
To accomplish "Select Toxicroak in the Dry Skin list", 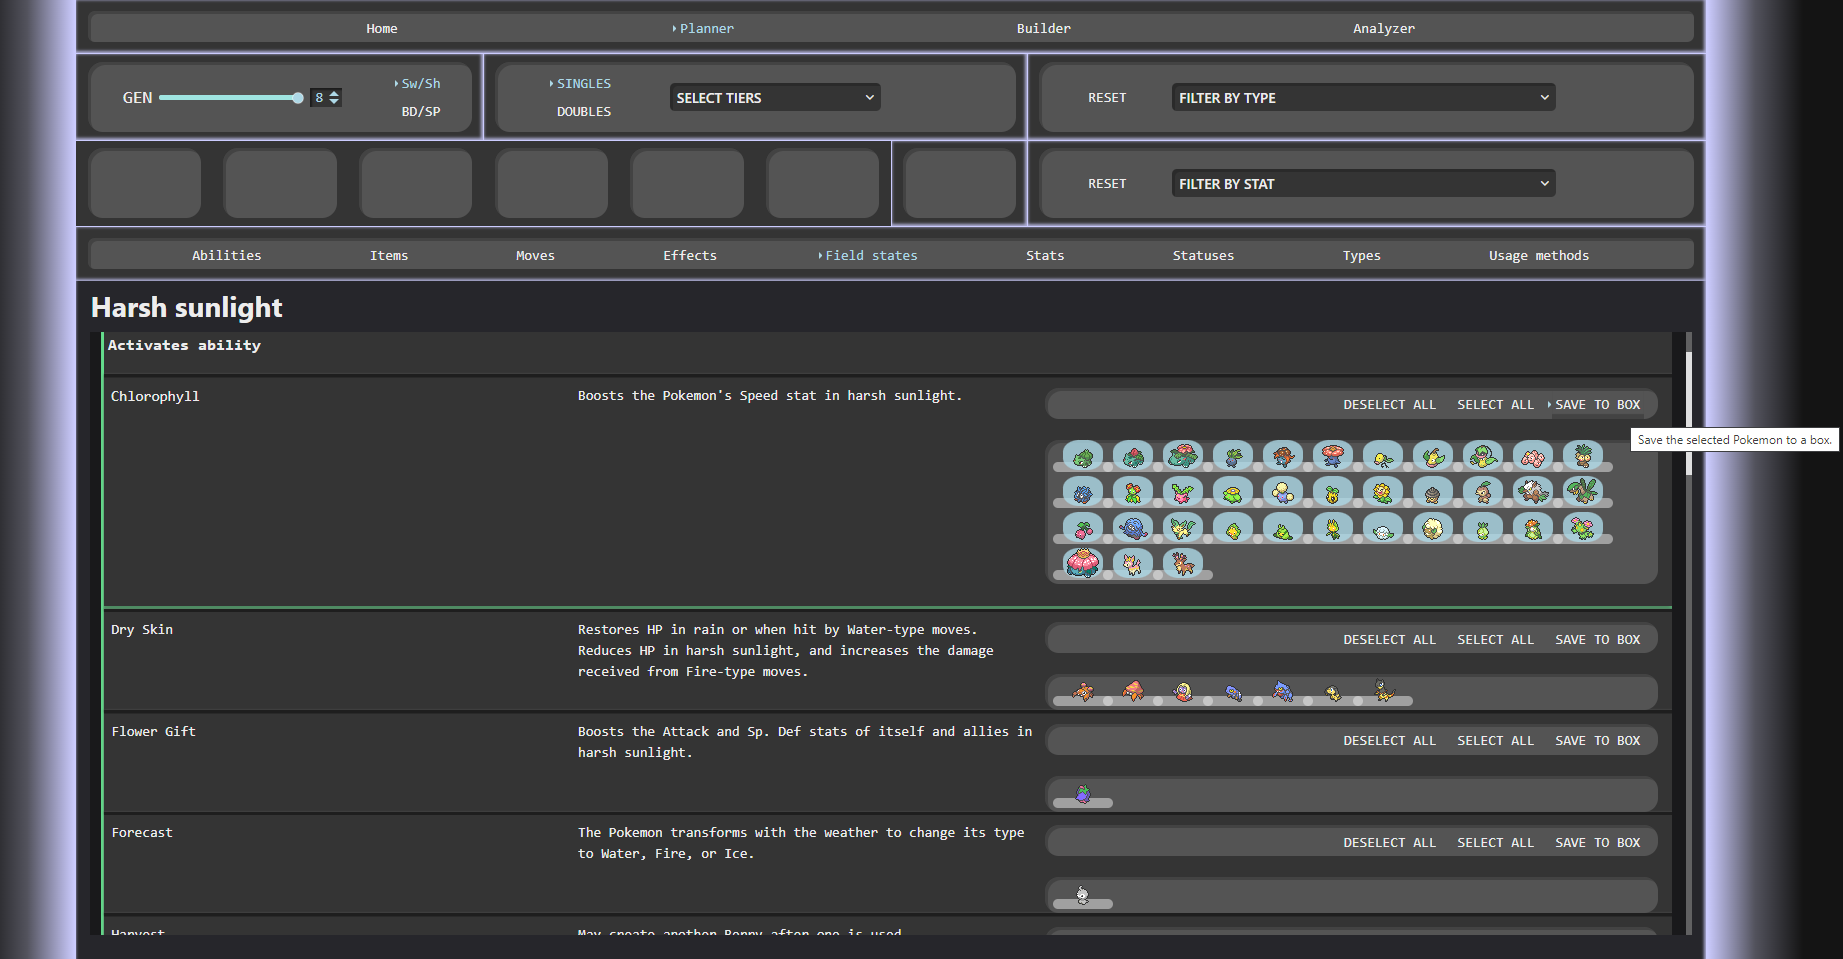I will pyautogui.click(x=1283, y=691).
